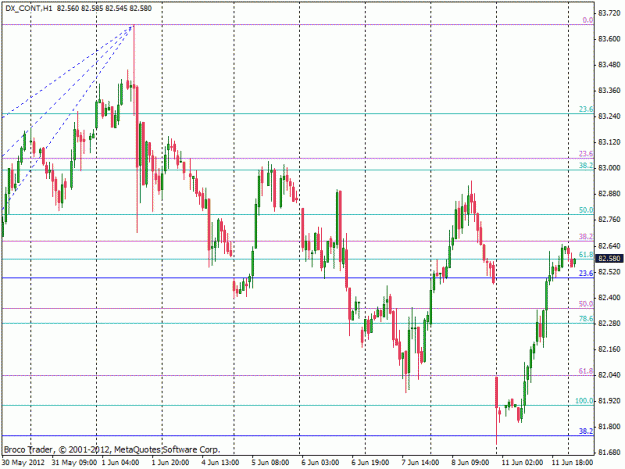Select the teal 23.6 Fibonacci label near 83.240

(586, 109)
